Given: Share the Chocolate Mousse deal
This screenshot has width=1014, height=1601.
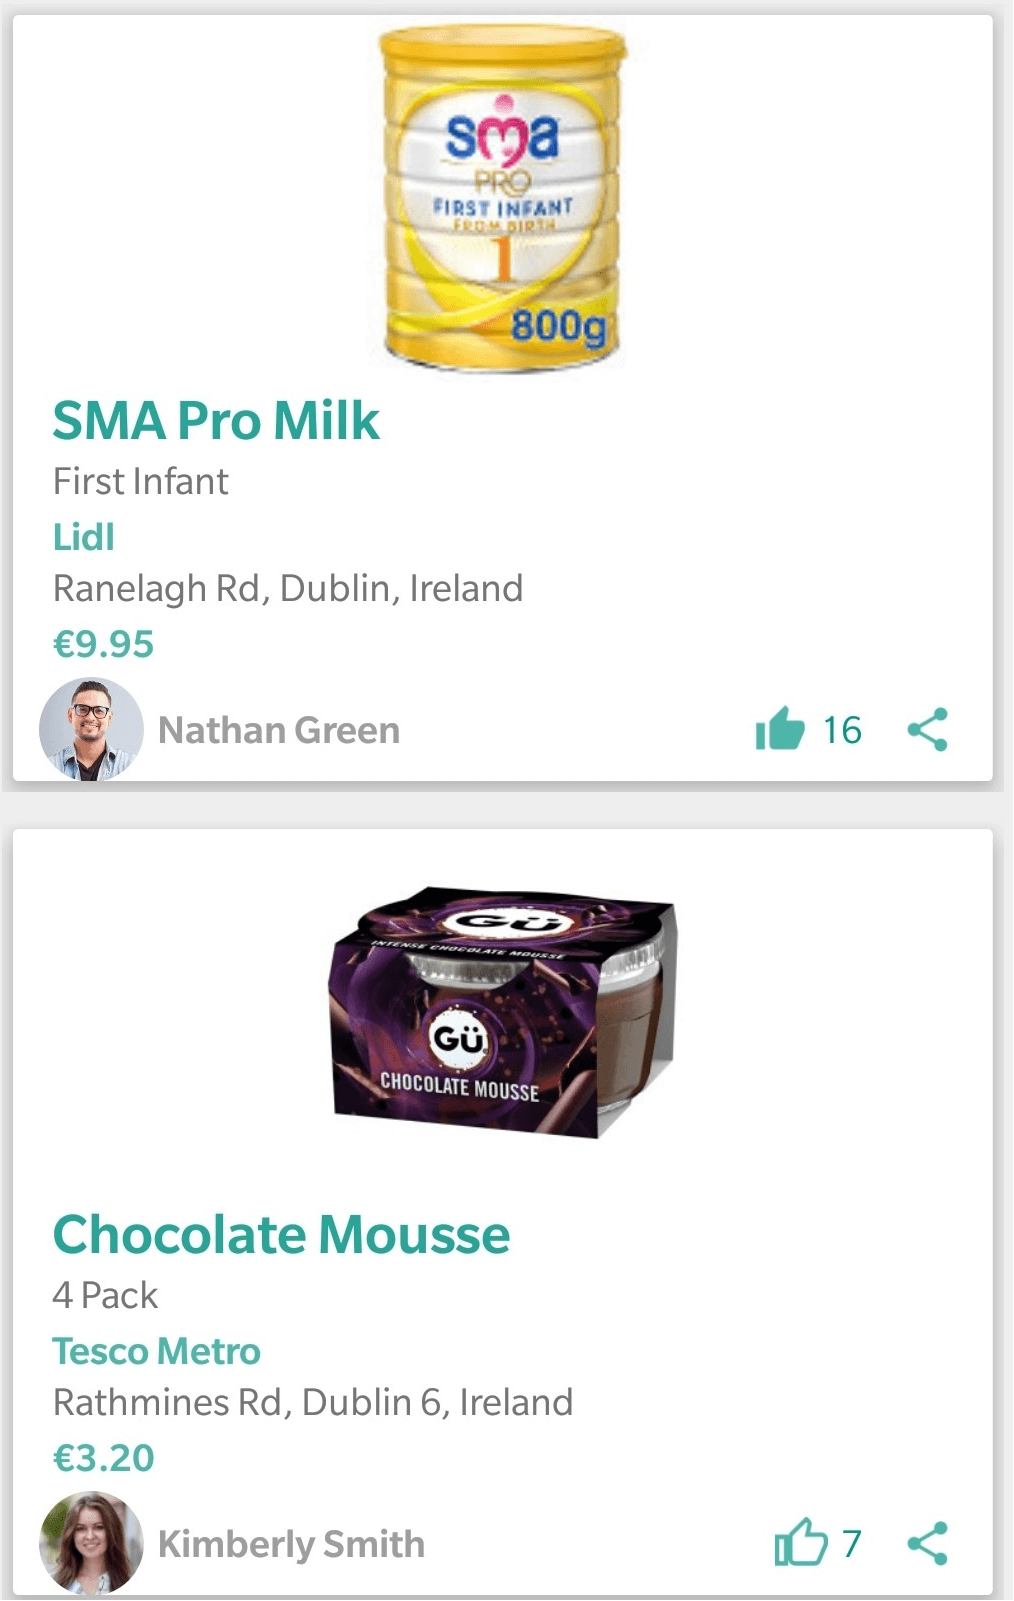Looking at the screenshot, I should click(927, 1542).
